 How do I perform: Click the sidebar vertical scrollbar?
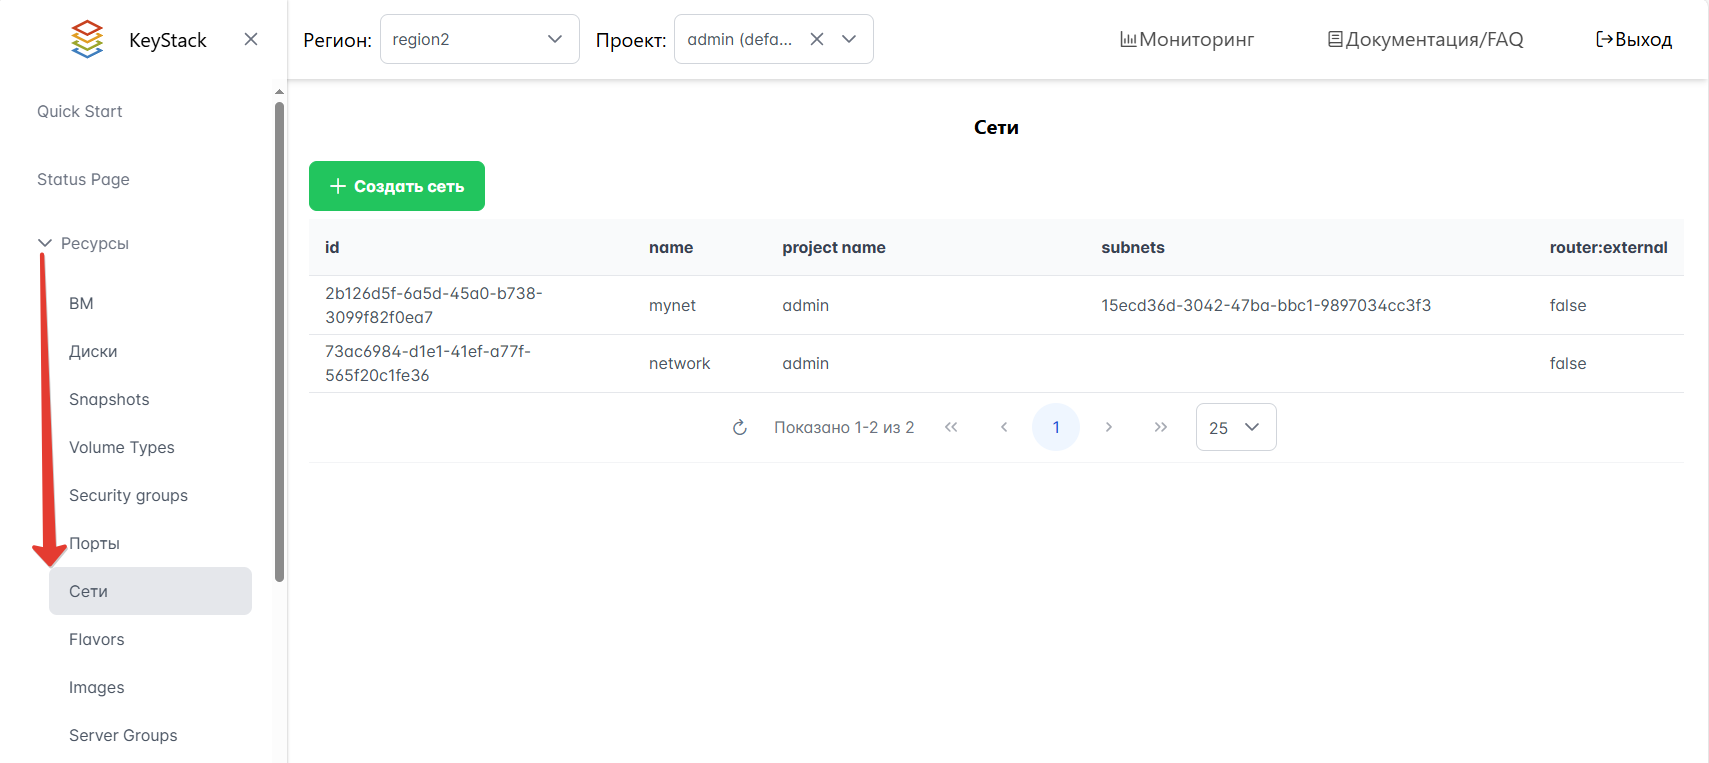[x=279, y=340]
